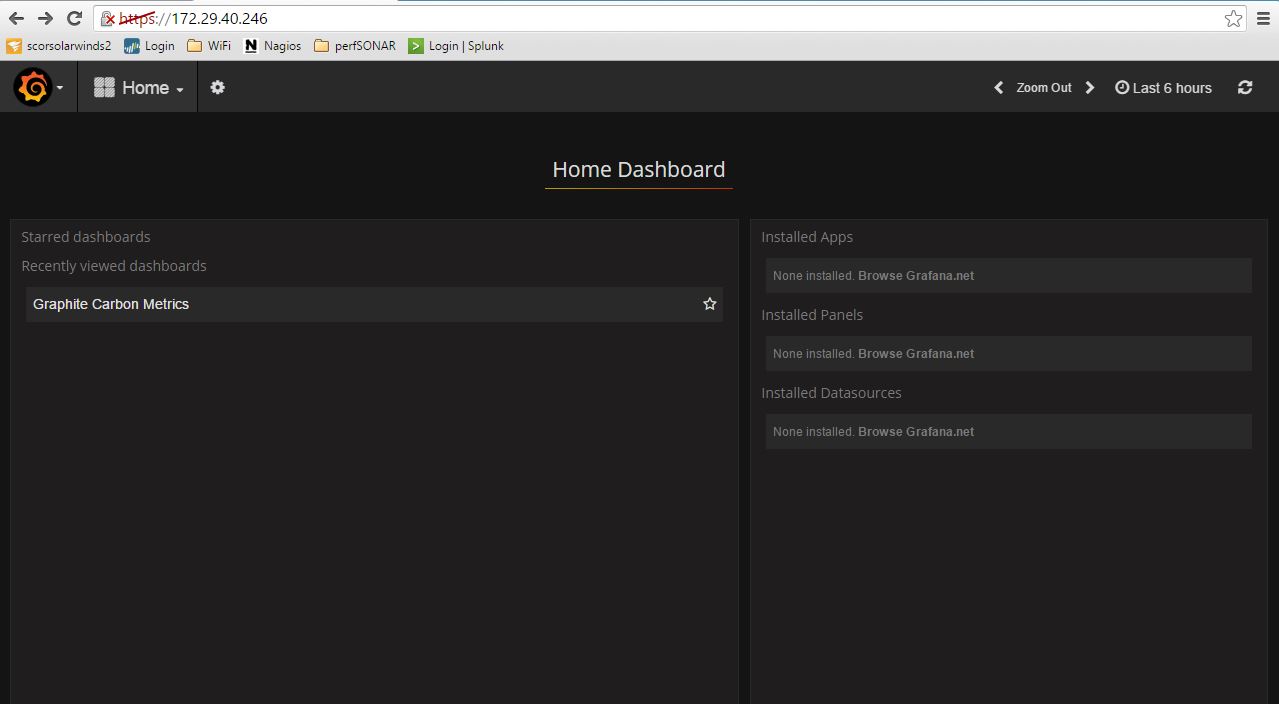
Task: Browse Grafana.net link under Installed Datasources
Action: point(916,432)
